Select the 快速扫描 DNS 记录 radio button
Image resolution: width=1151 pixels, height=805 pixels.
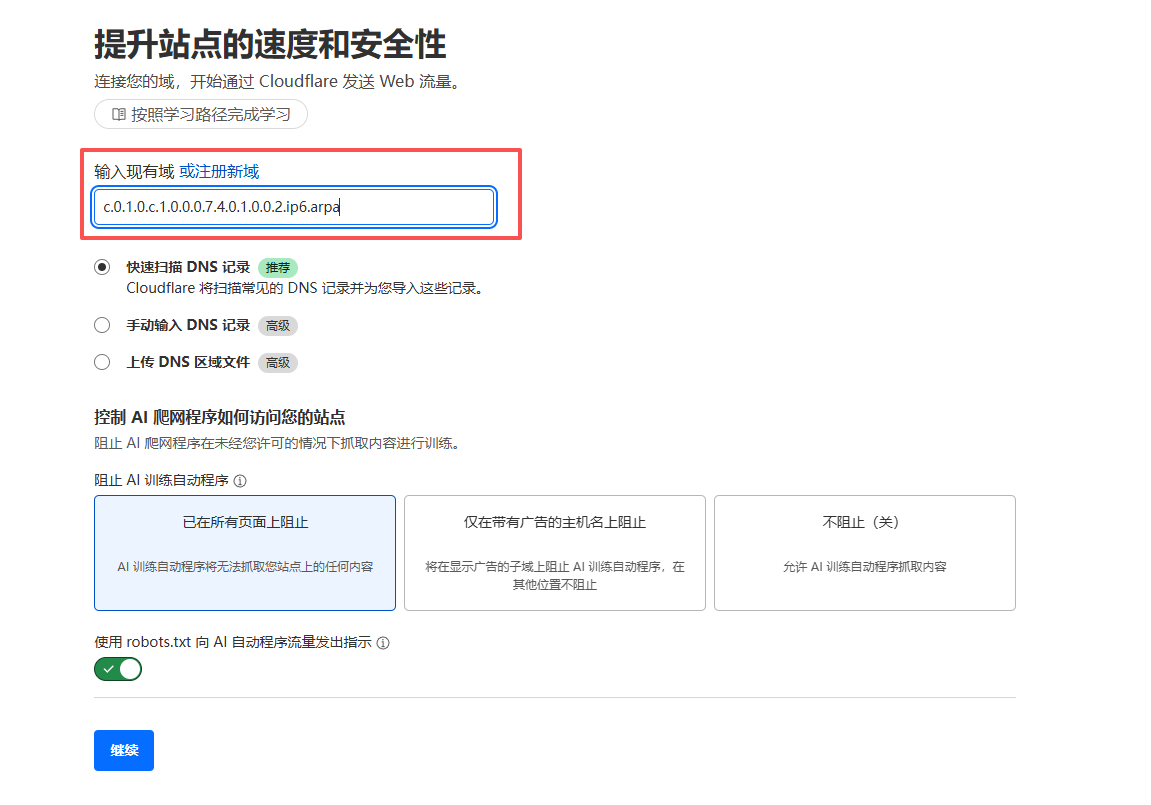[102, 268]
